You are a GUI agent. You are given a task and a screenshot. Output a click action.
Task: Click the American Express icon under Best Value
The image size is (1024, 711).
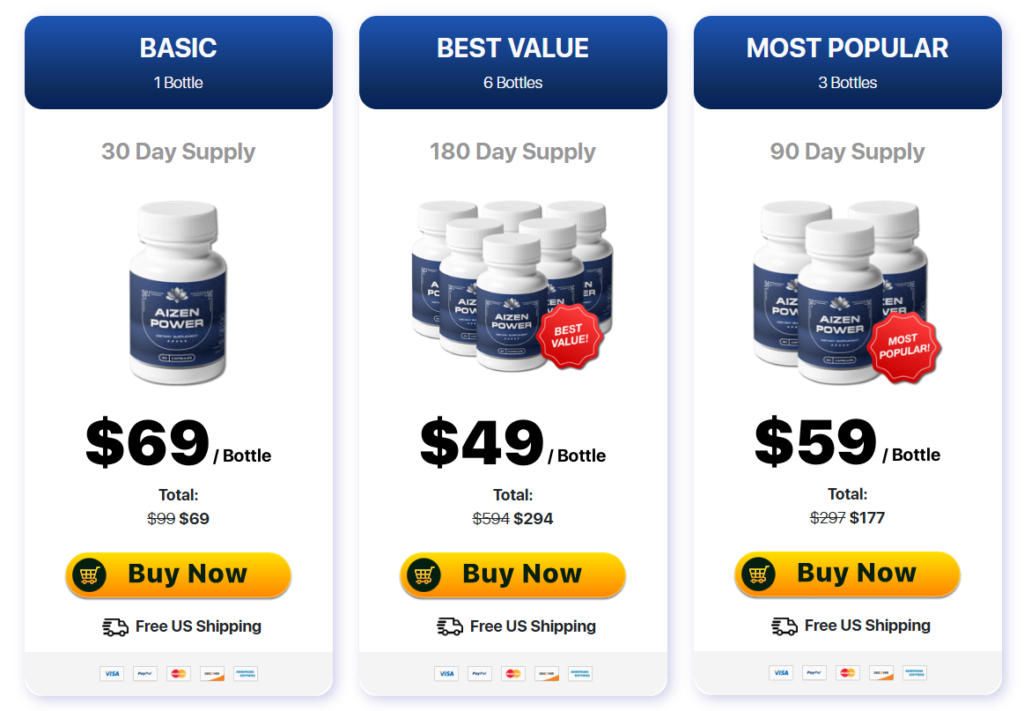point(580,674)
